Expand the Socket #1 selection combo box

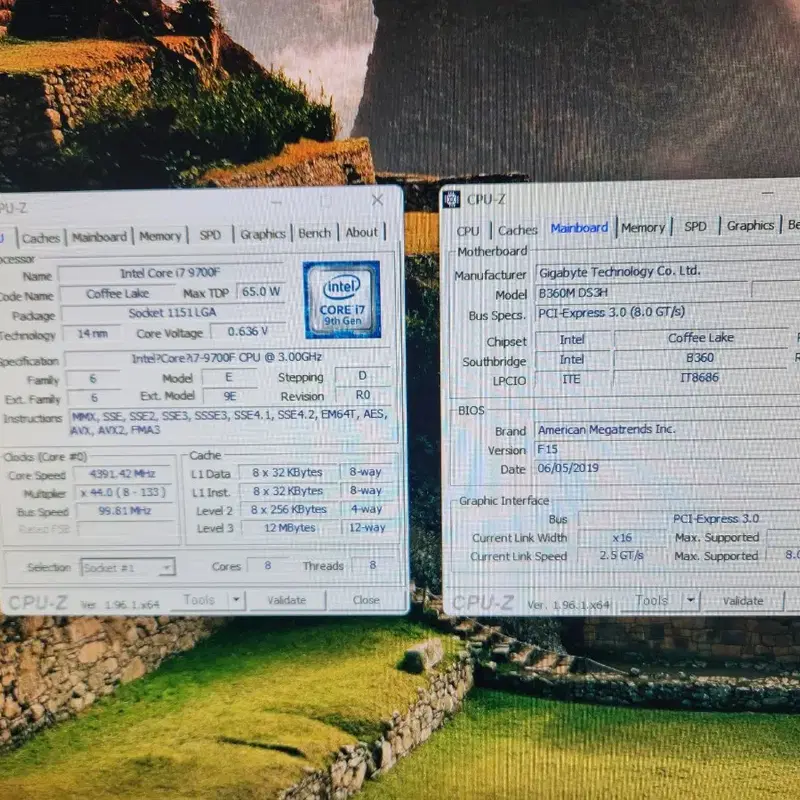coord(128,567)
